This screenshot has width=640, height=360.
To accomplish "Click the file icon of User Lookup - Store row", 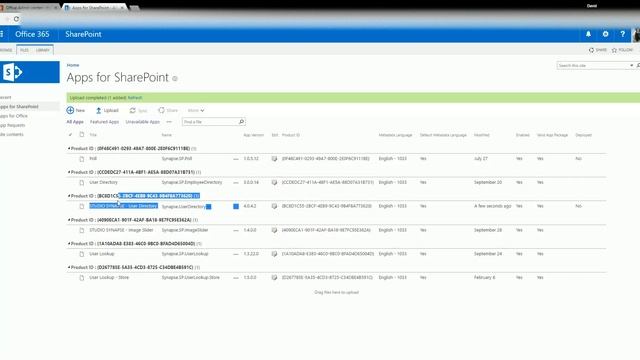I will (x=82, y=278).
